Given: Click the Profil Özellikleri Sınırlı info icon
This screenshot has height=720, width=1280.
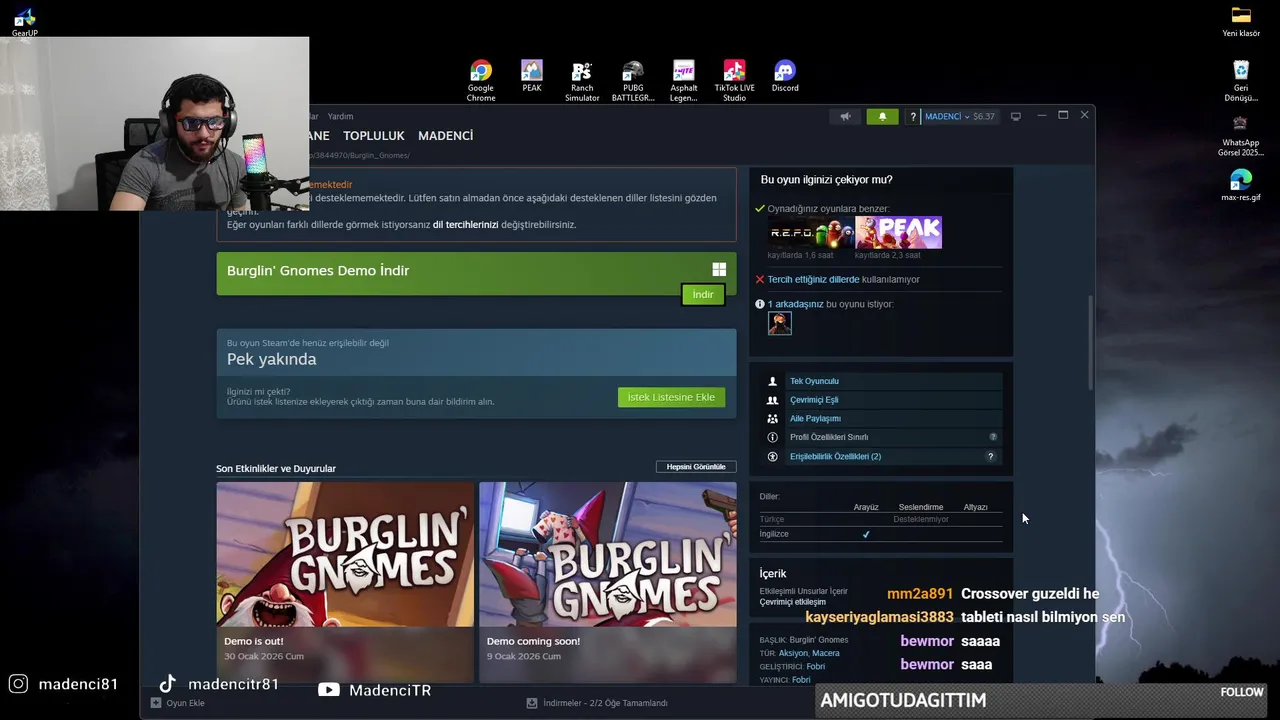Looking at the screenshot, I should pyautogui.click(x=772, y=437).
